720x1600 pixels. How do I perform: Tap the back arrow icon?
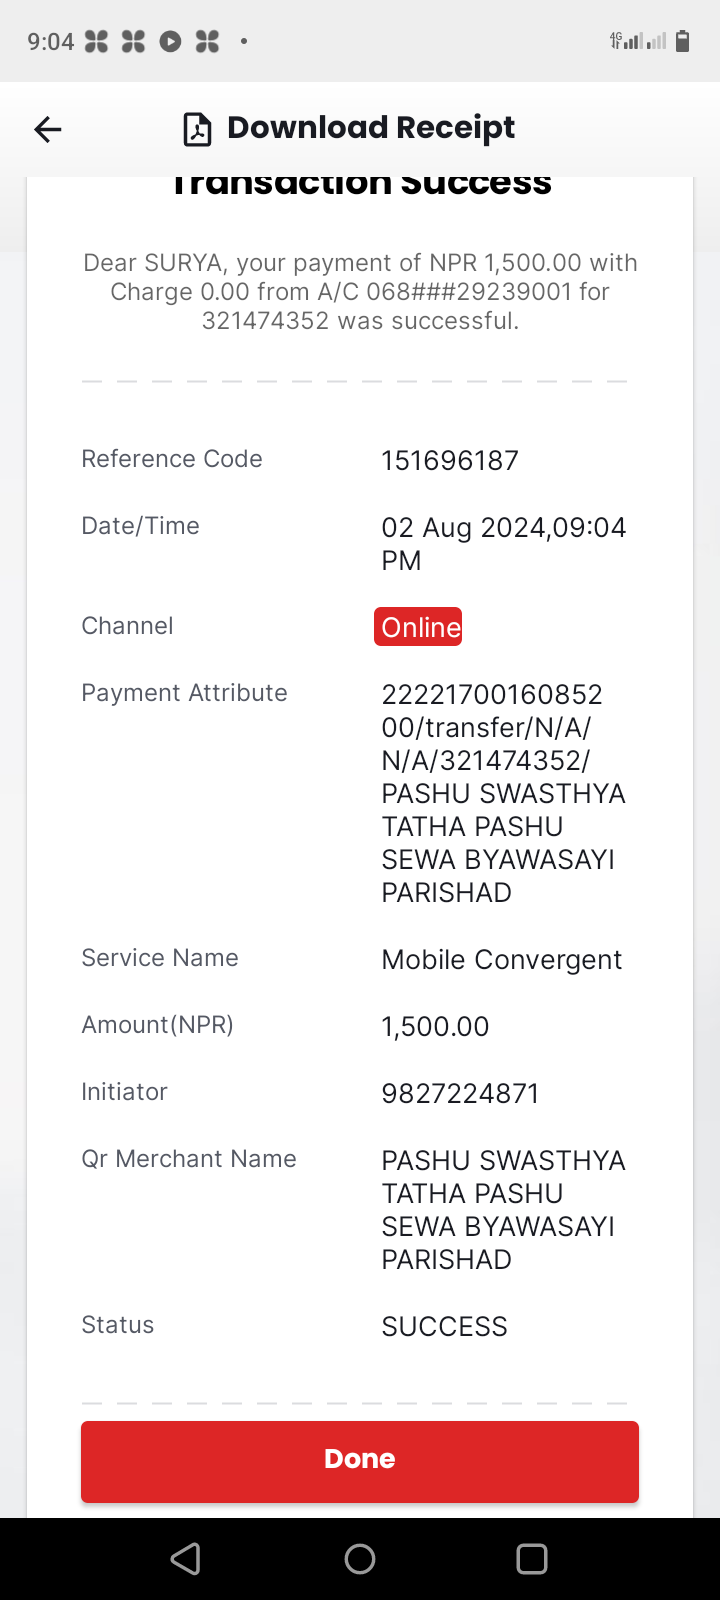(x=48, y=129)
